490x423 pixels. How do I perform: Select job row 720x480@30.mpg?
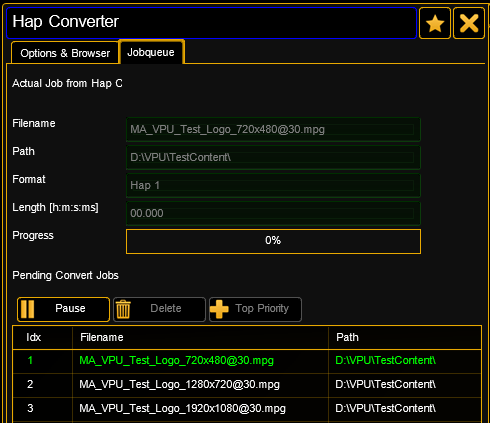[247, 361]
